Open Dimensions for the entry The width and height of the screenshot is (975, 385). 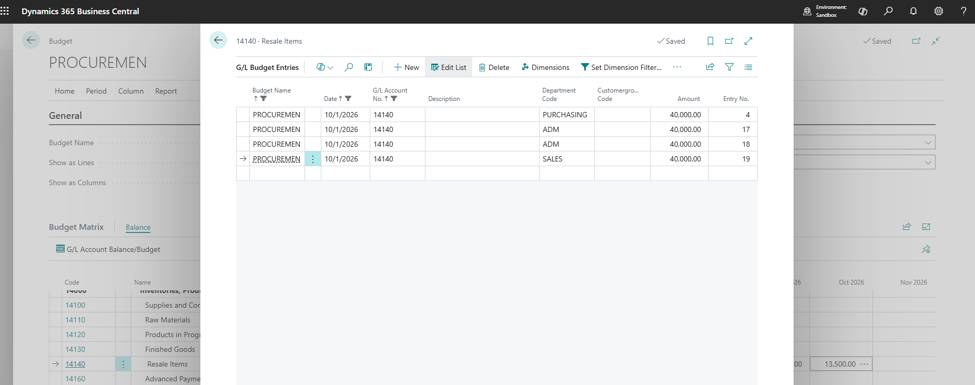click(x=545, y=67)
